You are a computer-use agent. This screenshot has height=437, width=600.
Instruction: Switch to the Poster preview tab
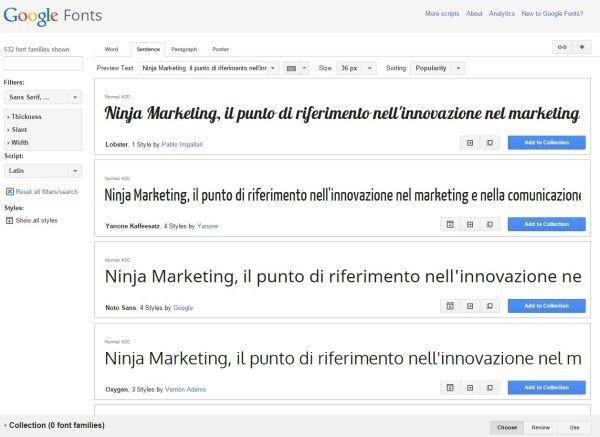220,49
